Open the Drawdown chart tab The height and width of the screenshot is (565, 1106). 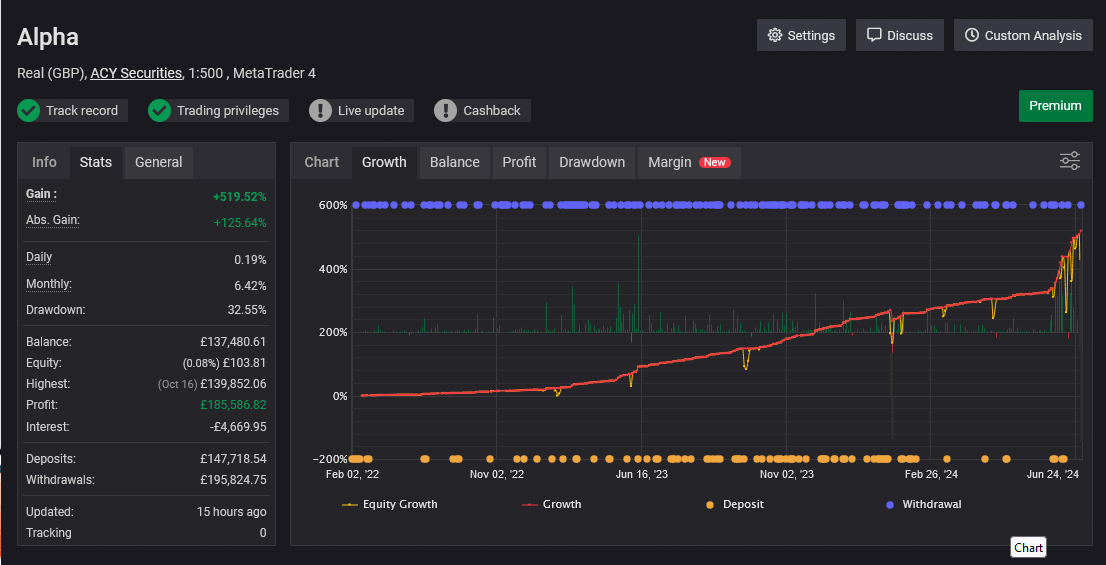click(x=592, y=162)
